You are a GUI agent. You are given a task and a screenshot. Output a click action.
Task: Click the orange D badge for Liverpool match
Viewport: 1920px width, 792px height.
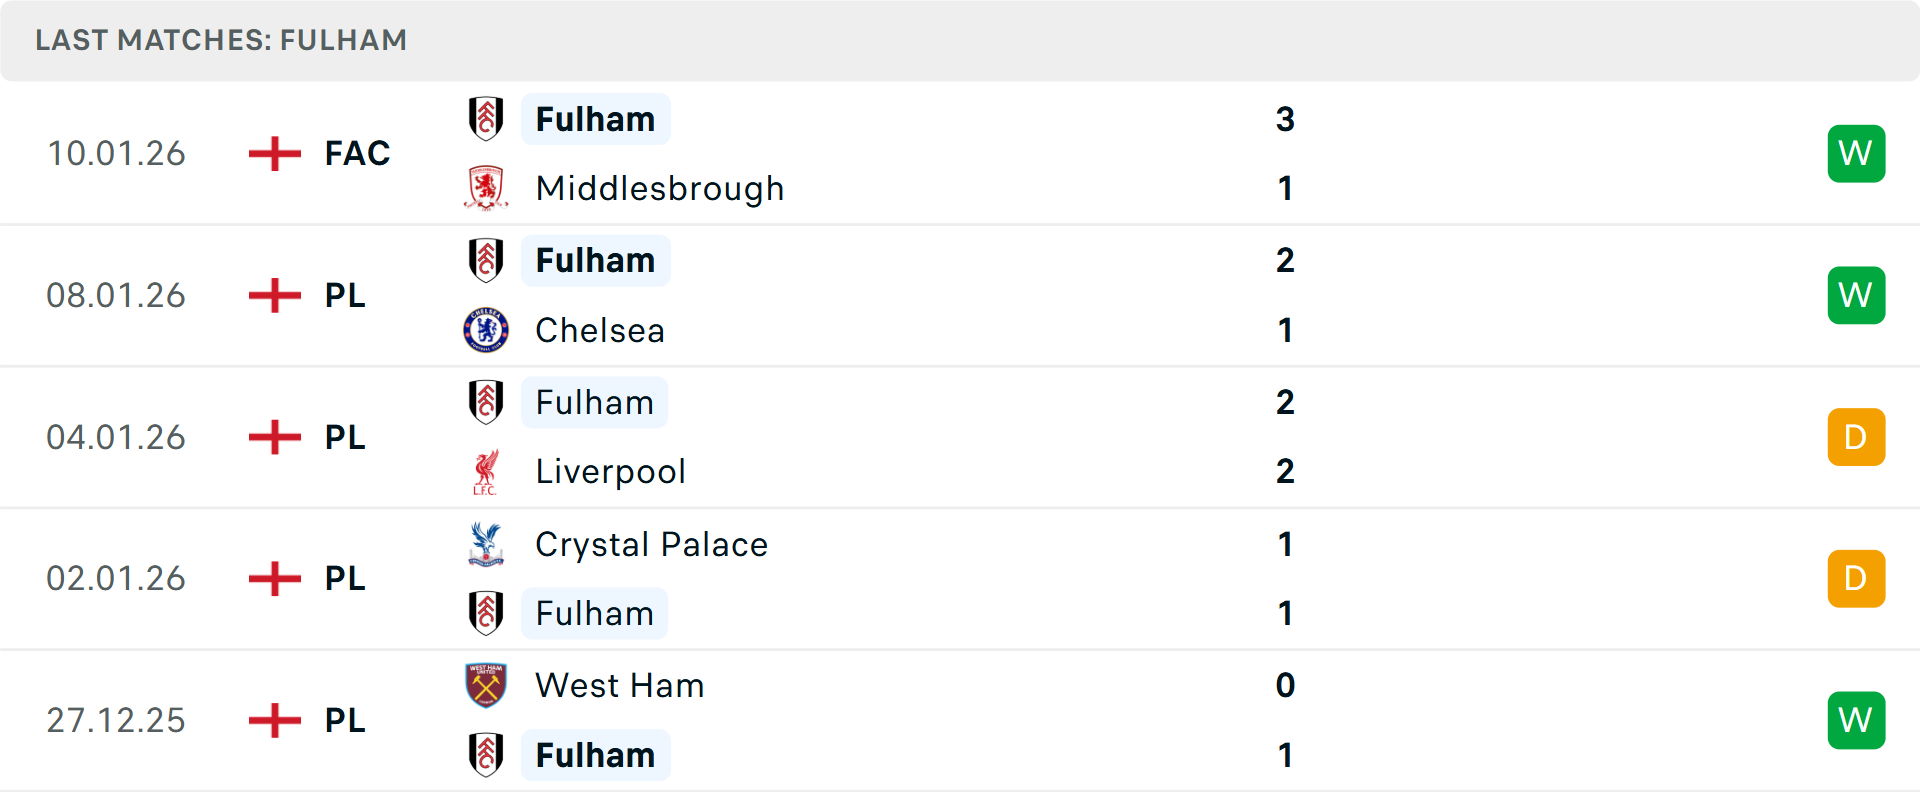tap(1856, 437)
